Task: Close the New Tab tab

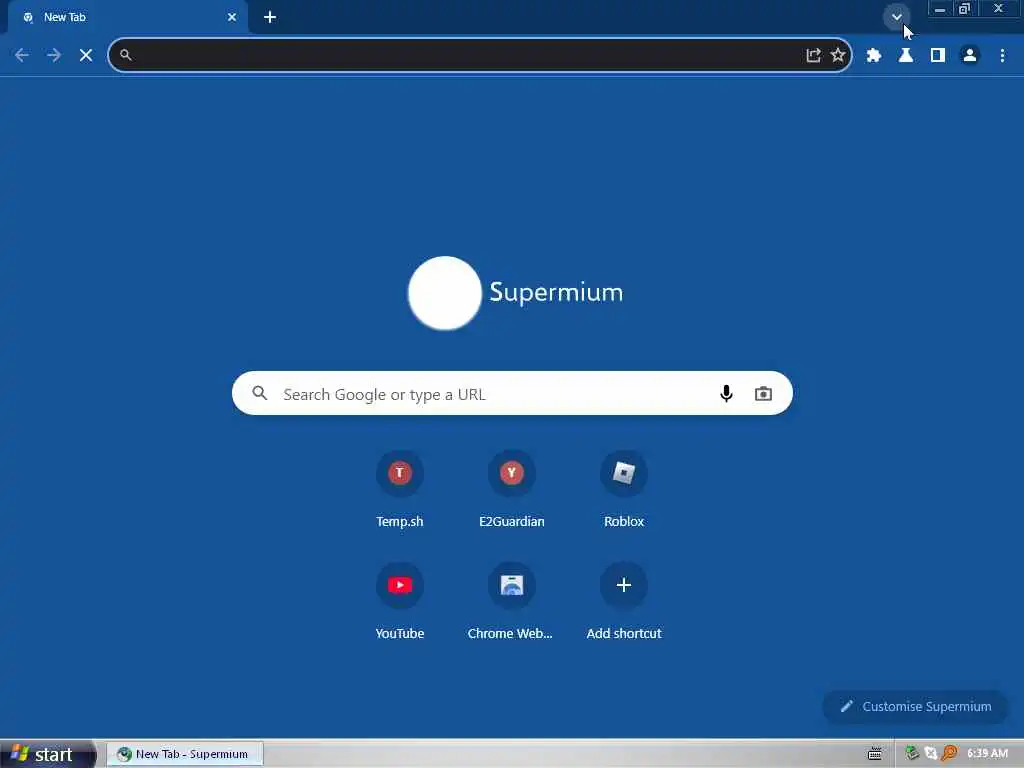Action: coord(232,17)
